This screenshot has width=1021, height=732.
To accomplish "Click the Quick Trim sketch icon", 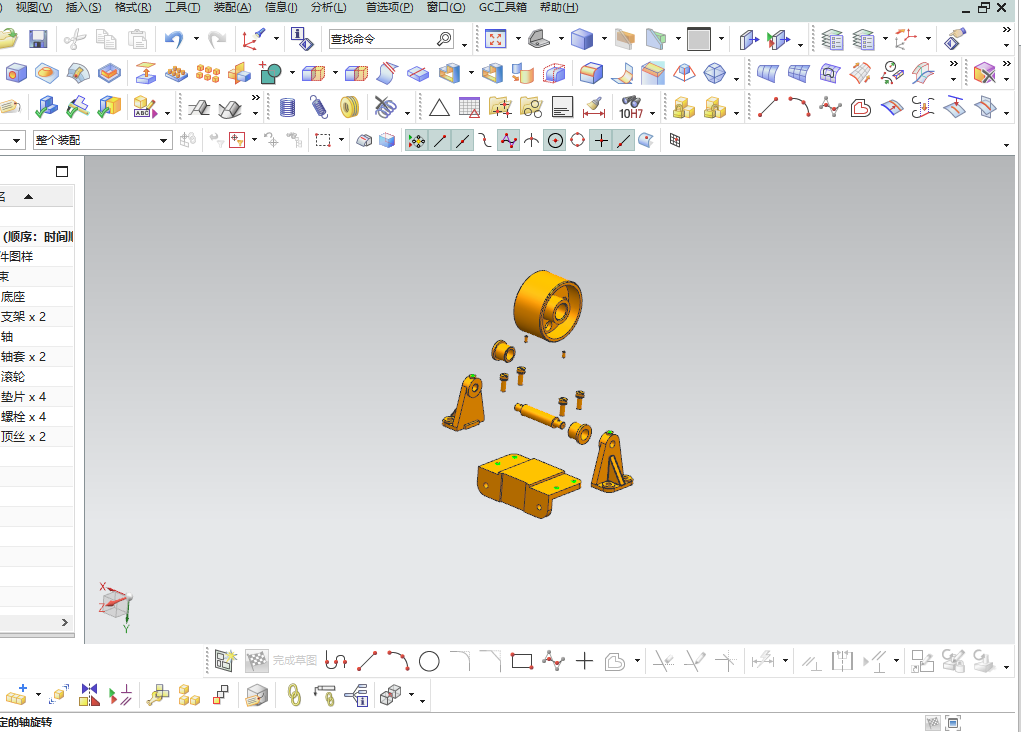I will [664, 662].
